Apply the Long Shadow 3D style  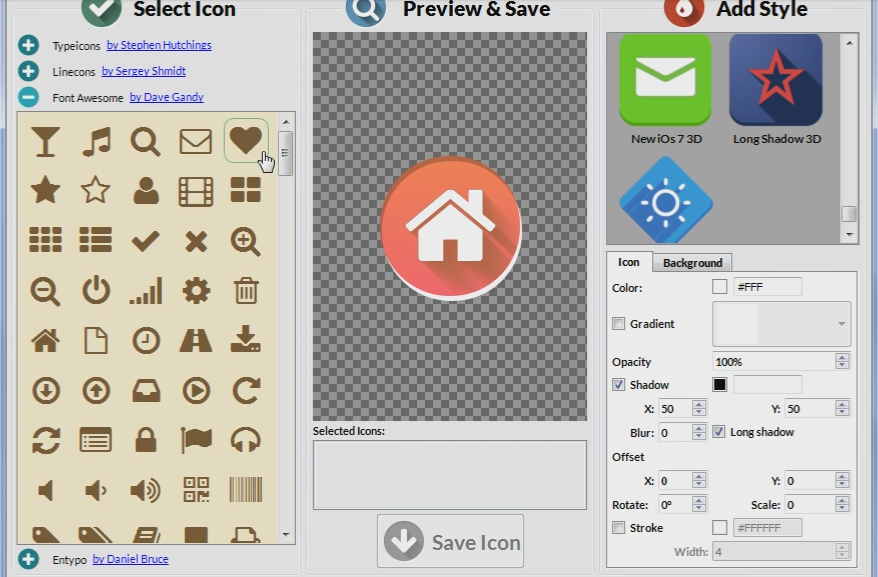point(777,90)
